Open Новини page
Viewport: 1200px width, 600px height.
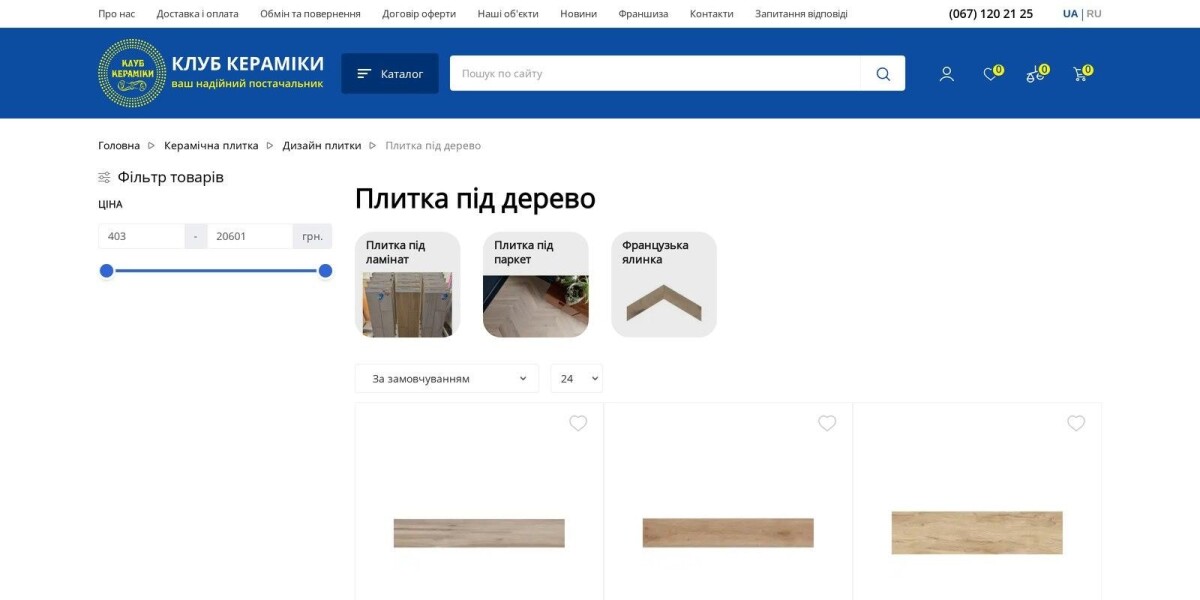pyautogui.click(x=578, y=14)
